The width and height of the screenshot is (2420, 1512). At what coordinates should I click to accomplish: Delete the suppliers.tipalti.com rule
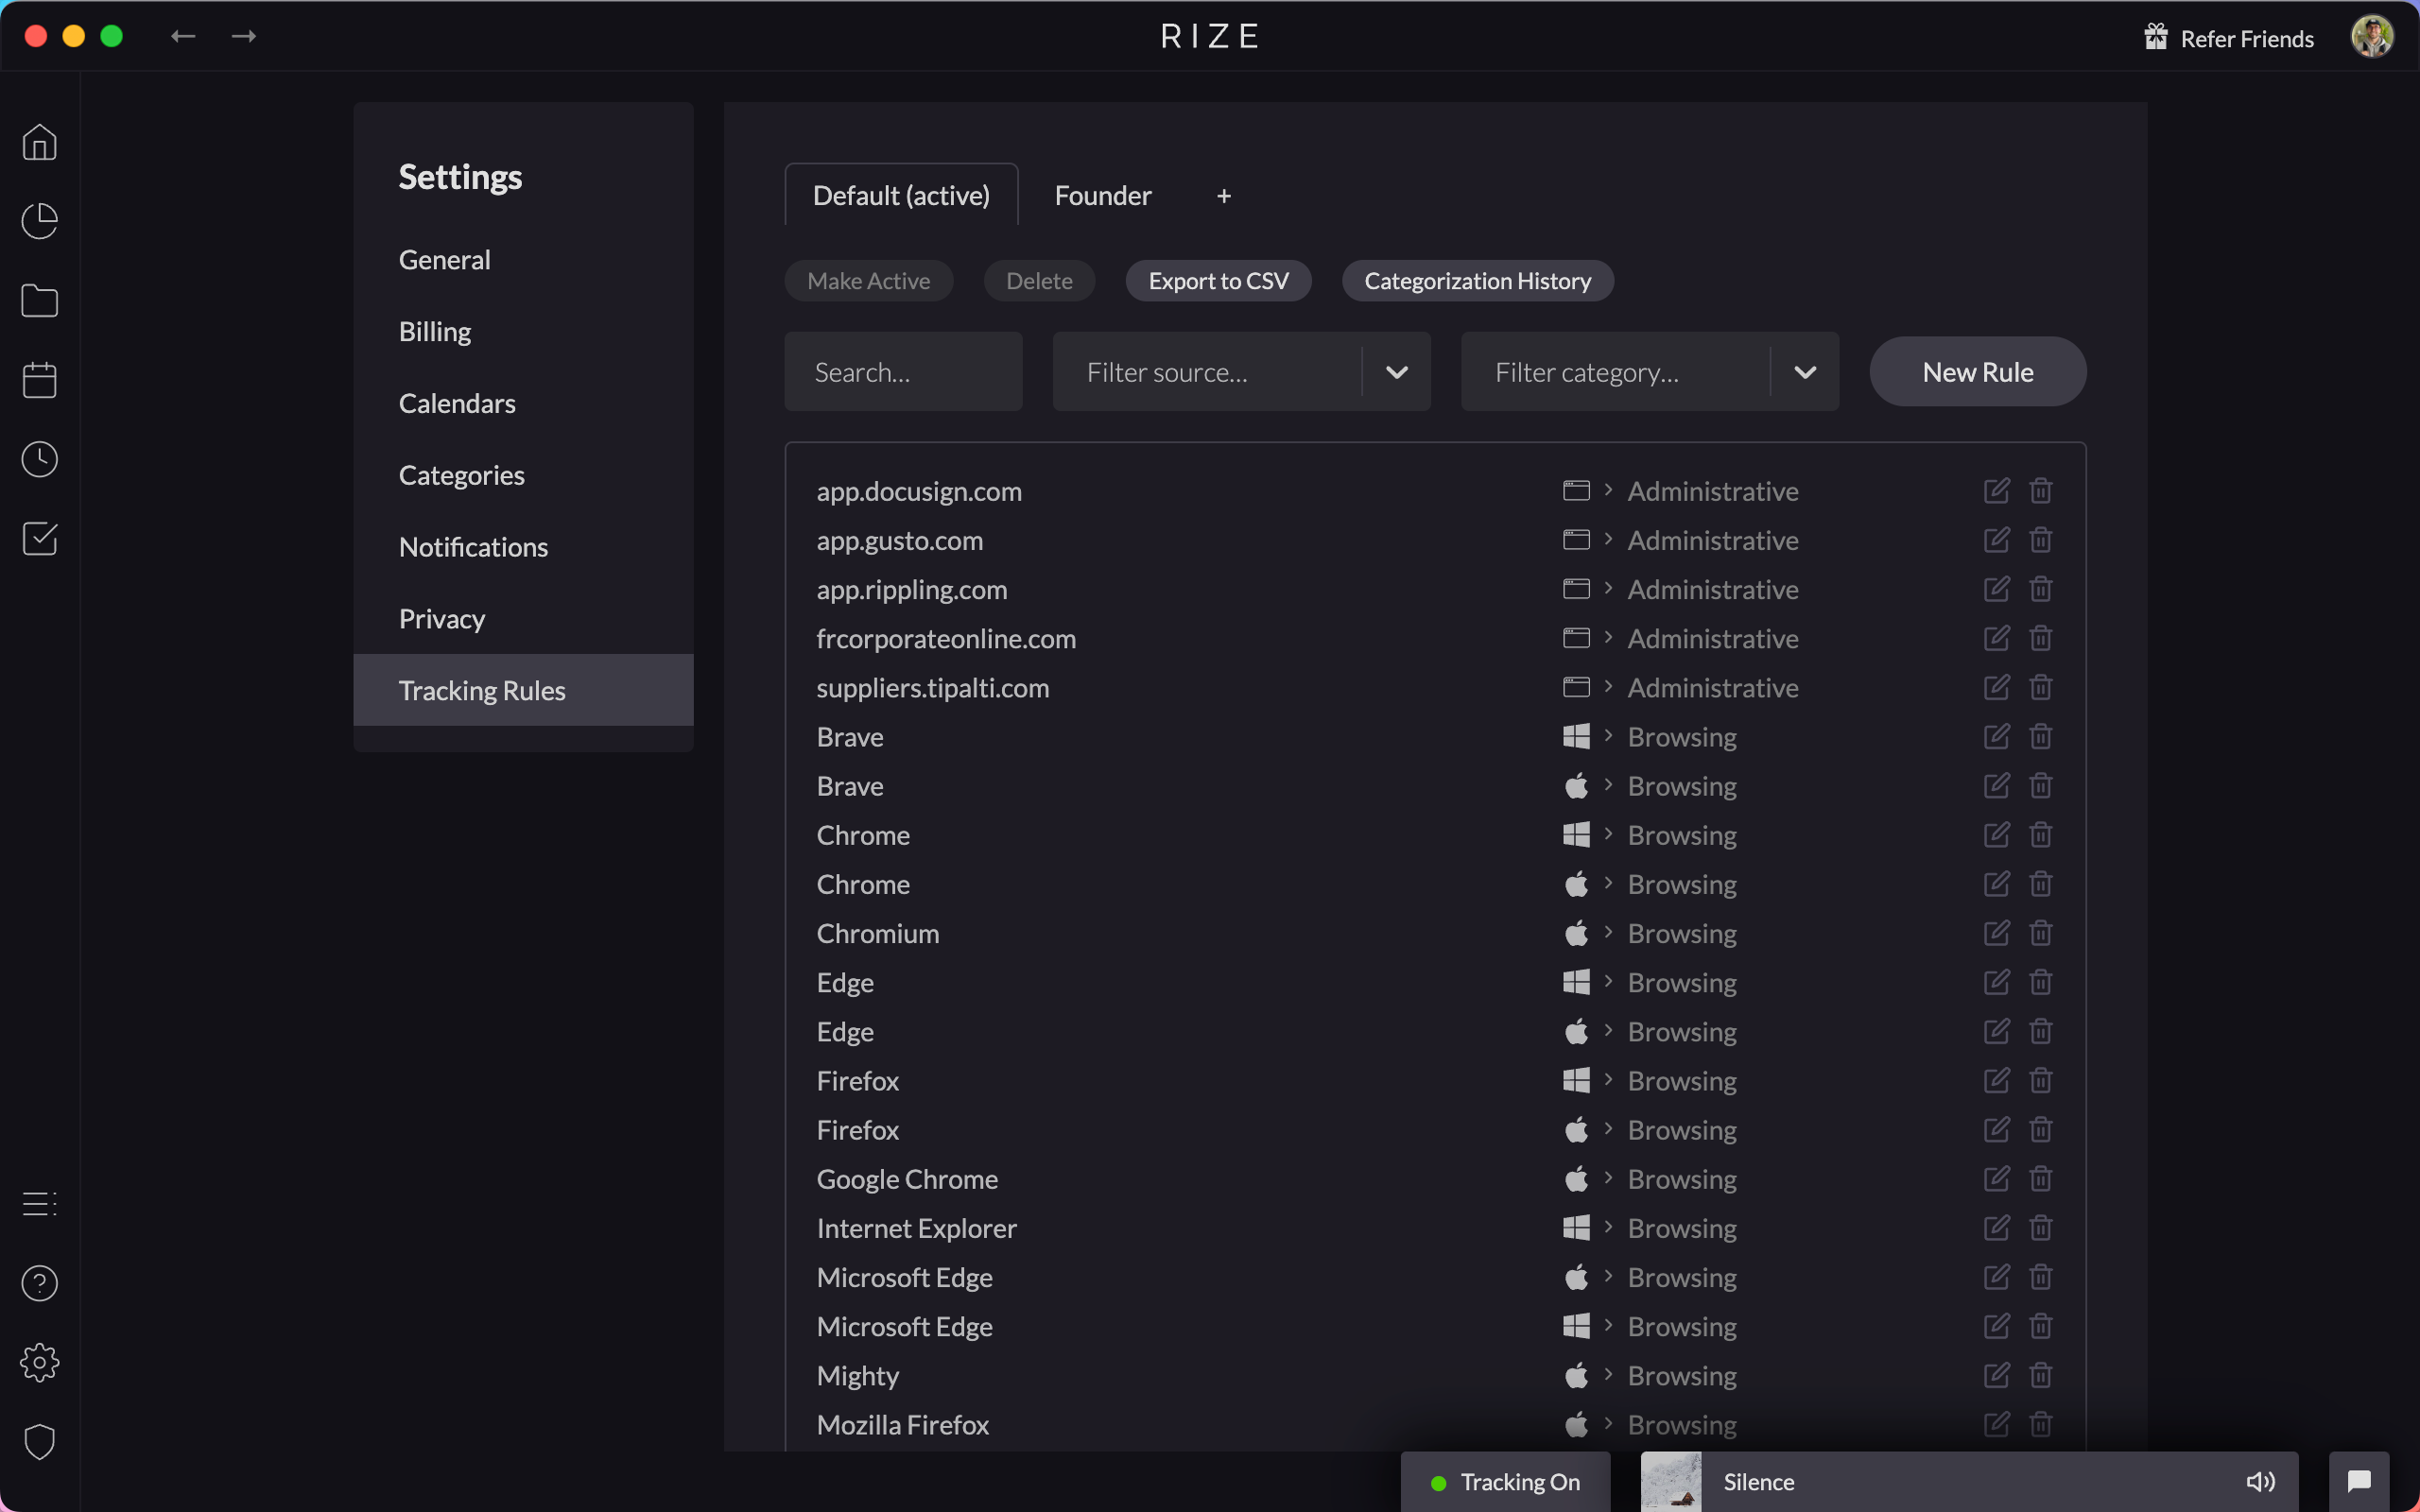click(x=2041, y=687)
